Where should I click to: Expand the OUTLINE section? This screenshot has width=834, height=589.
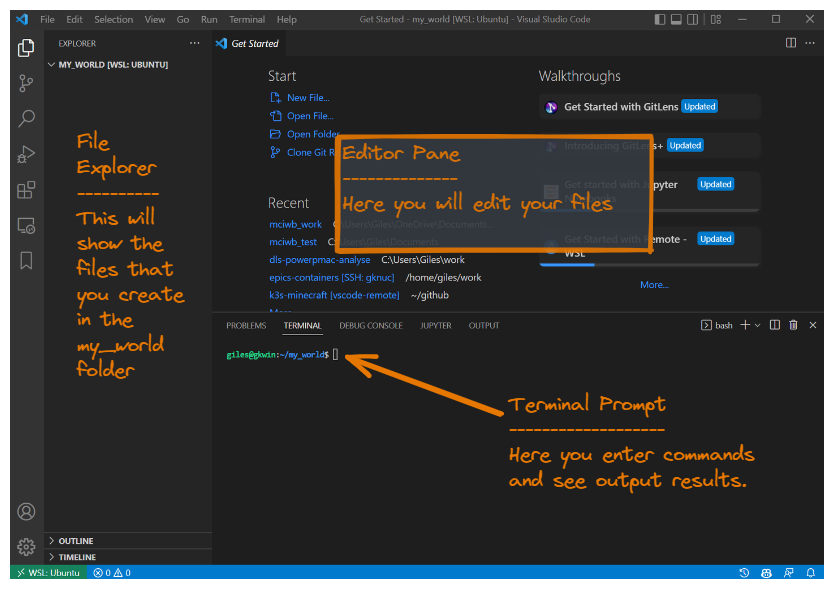pos(76,541)
